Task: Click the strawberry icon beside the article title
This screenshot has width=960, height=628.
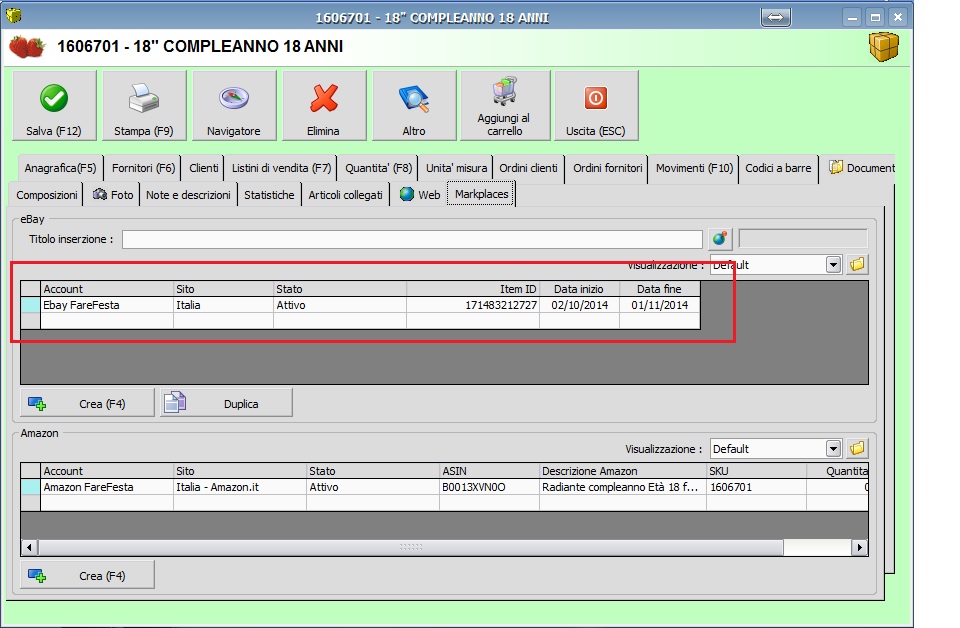Action: pos(27,47)
